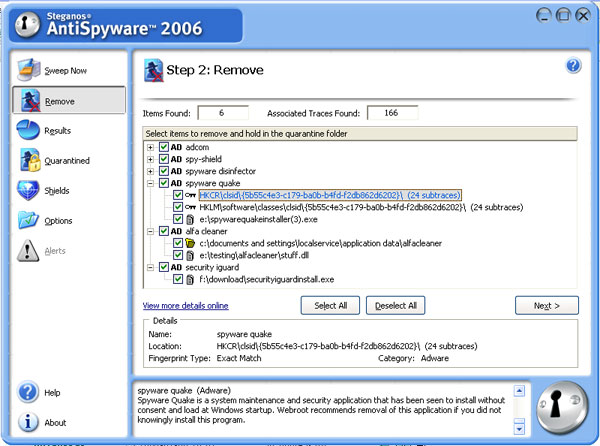Screen dimensions: 600x446
Task: Select the spyware disinfector row label
Action: 221,171
